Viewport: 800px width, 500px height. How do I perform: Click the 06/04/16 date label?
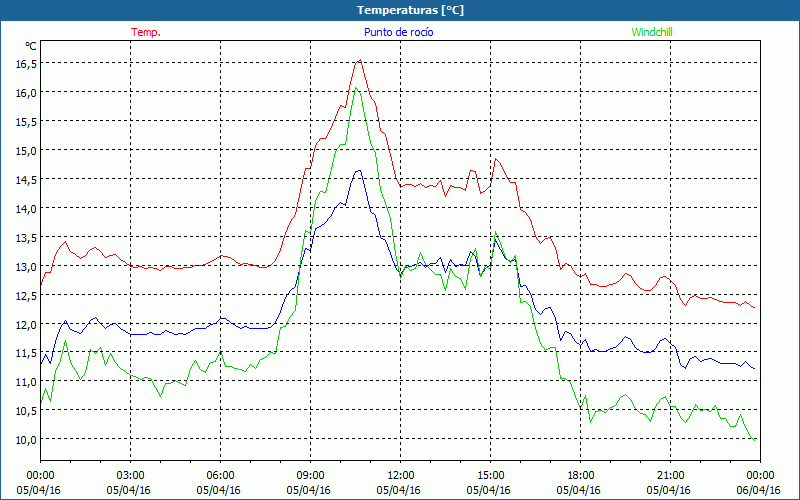click(x=758, y=490)
